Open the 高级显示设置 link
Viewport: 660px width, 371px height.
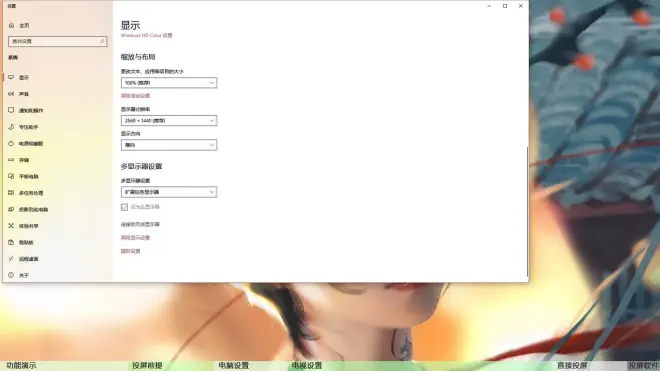(135, 238)
